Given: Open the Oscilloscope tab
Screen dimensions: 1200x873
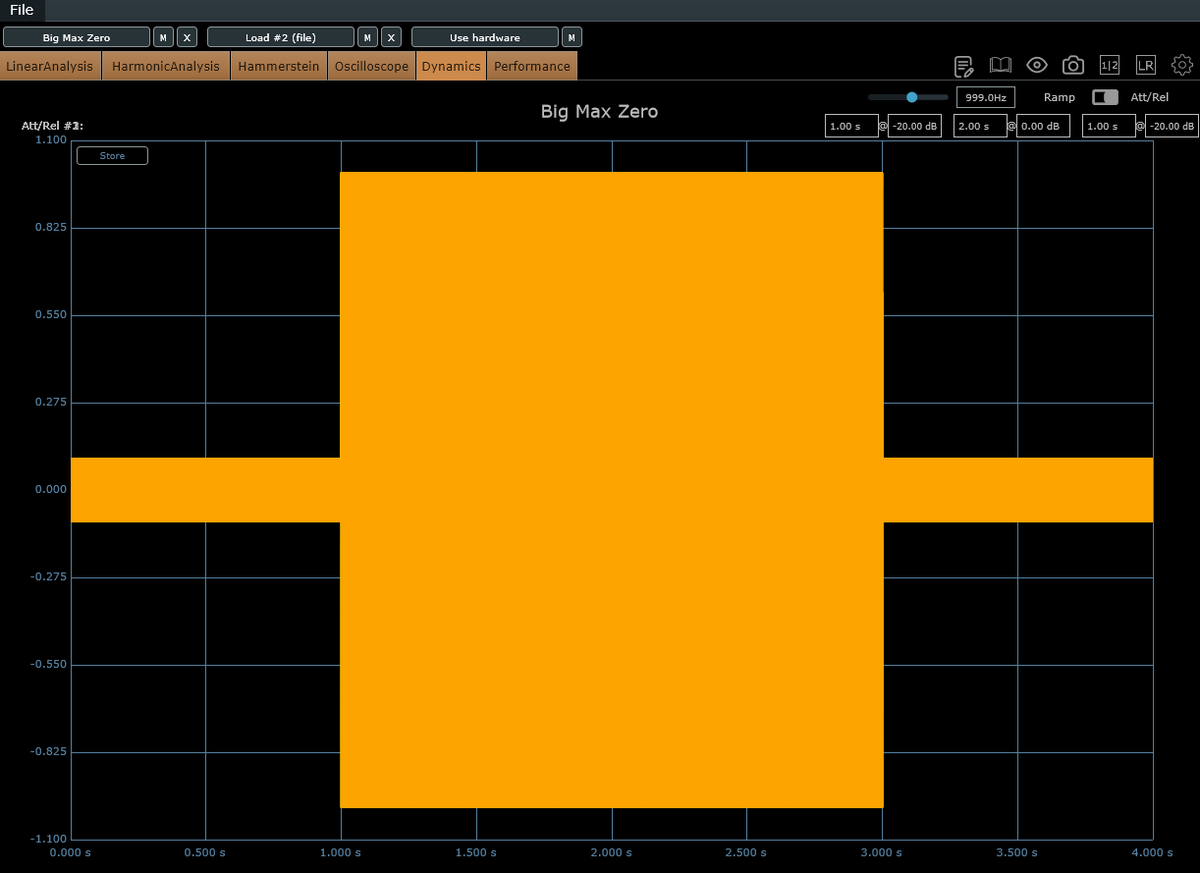Looking at the screenshot, I should click(372, 66).
